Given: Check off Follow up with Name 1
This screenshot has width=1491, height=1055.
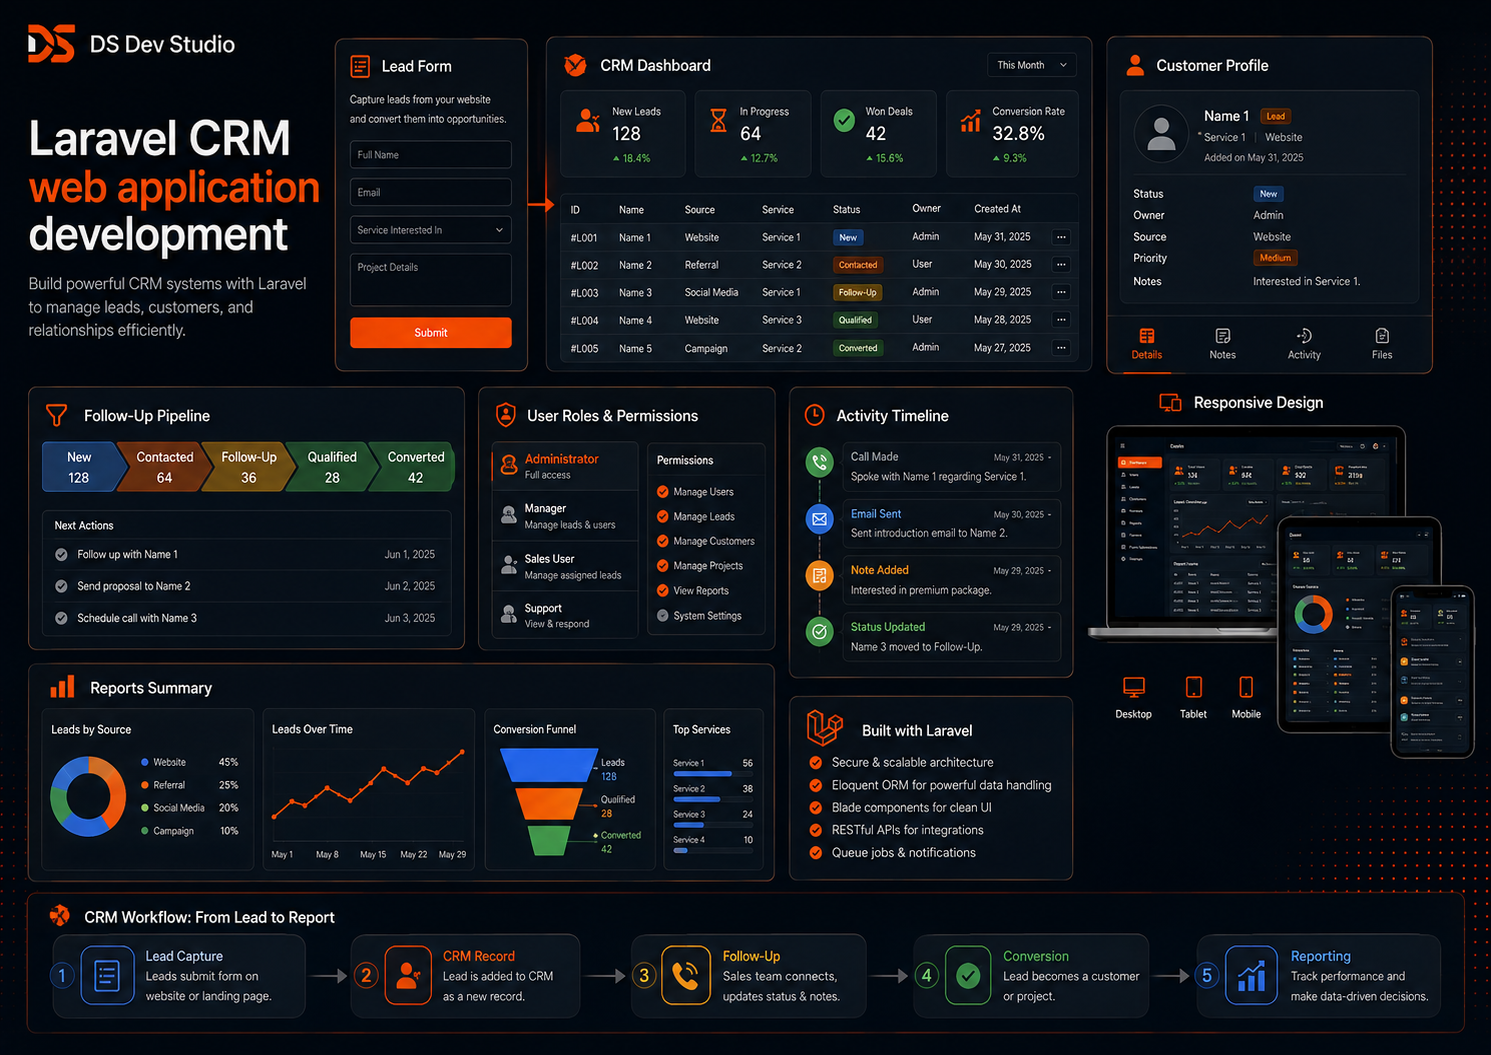Looking at the screenshot, I should coord(61,555).
